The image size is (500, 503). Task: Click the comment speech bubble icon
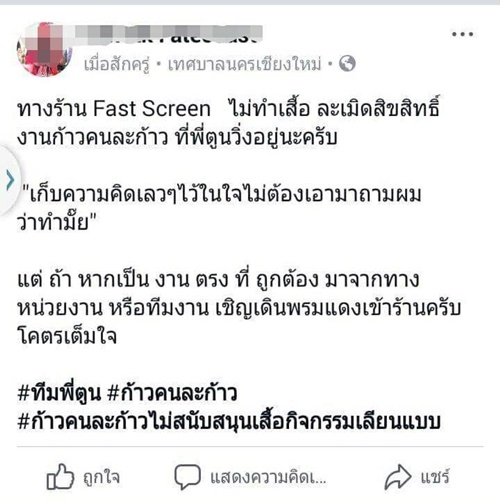click(x=187, y=477)
